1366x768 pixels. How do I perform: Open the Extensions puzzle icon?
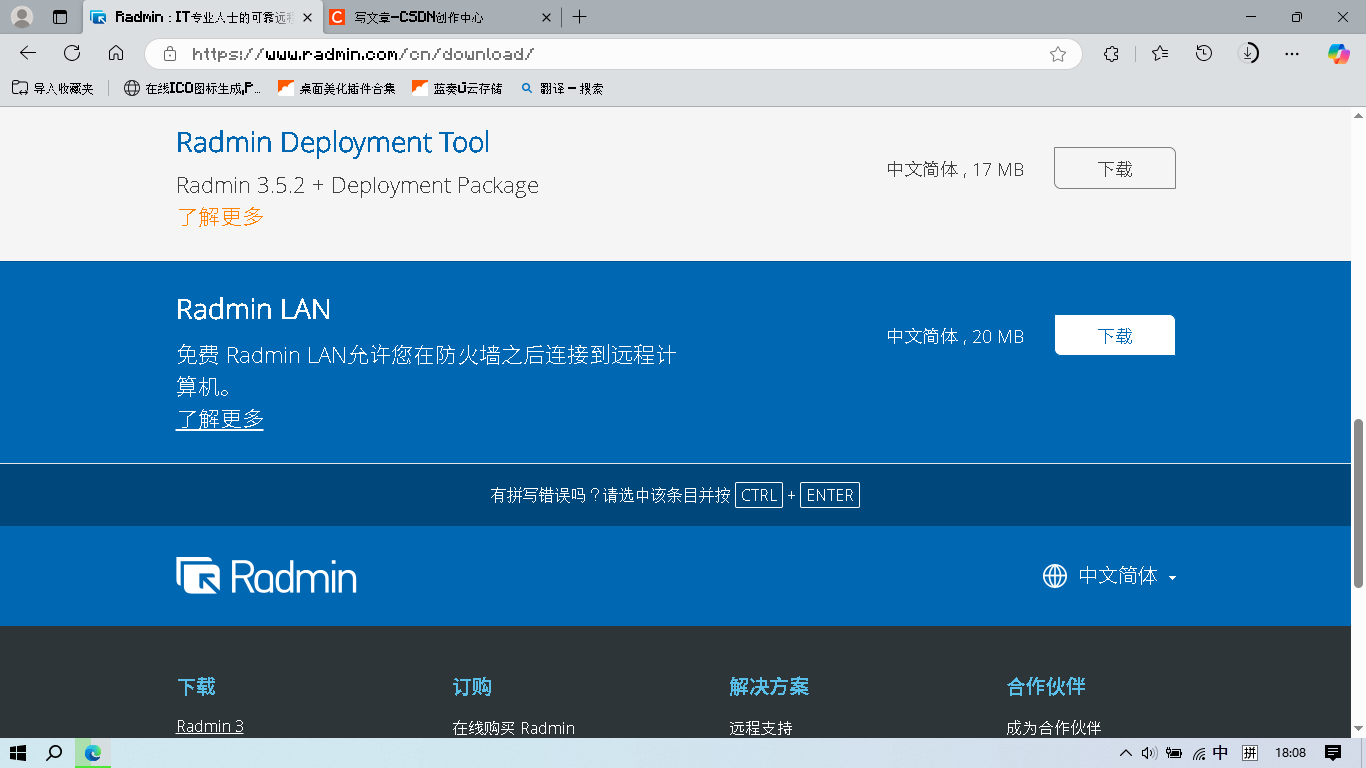click(x=1111, y=54)
